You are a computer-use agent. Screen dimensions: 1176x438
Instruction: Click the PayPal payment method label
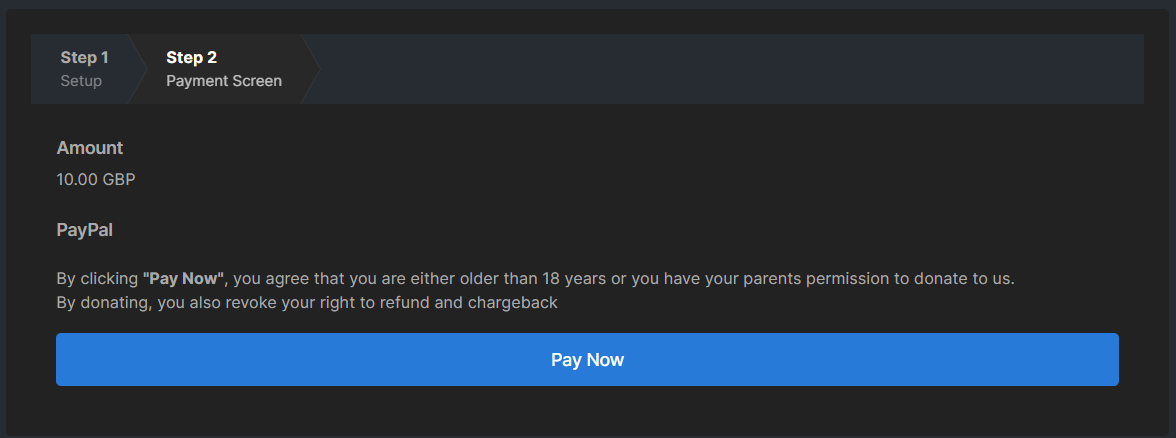pos(85,230)
